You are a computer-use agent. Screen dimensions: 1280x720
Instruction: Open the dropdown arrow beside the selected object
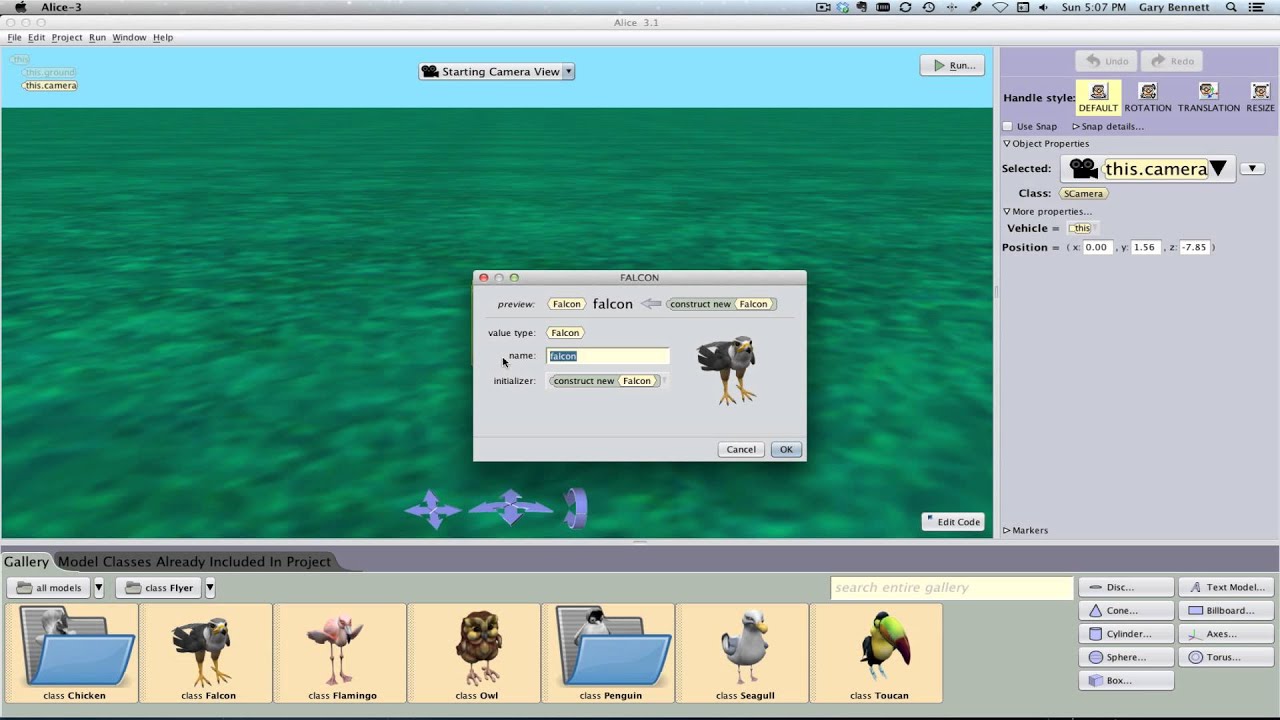[x=1252, y=168]
